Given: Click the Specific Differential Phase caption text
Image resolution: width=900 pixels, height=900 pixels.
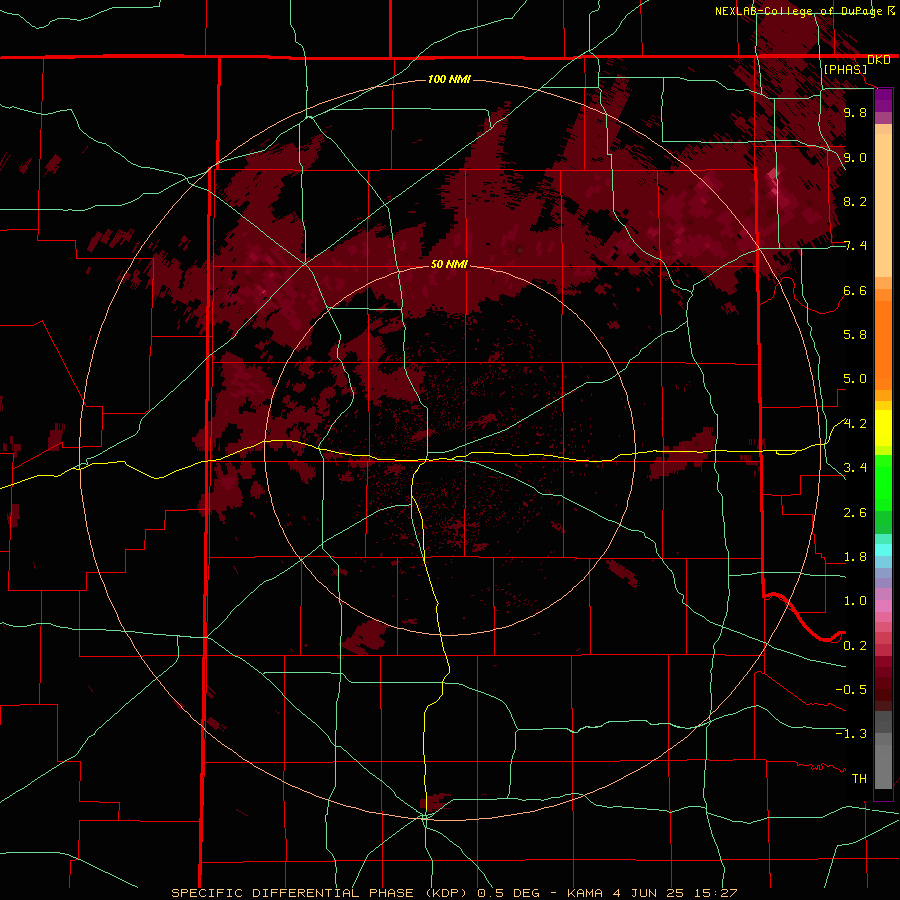Looking at the screenshot, I should tap(453, 893).
